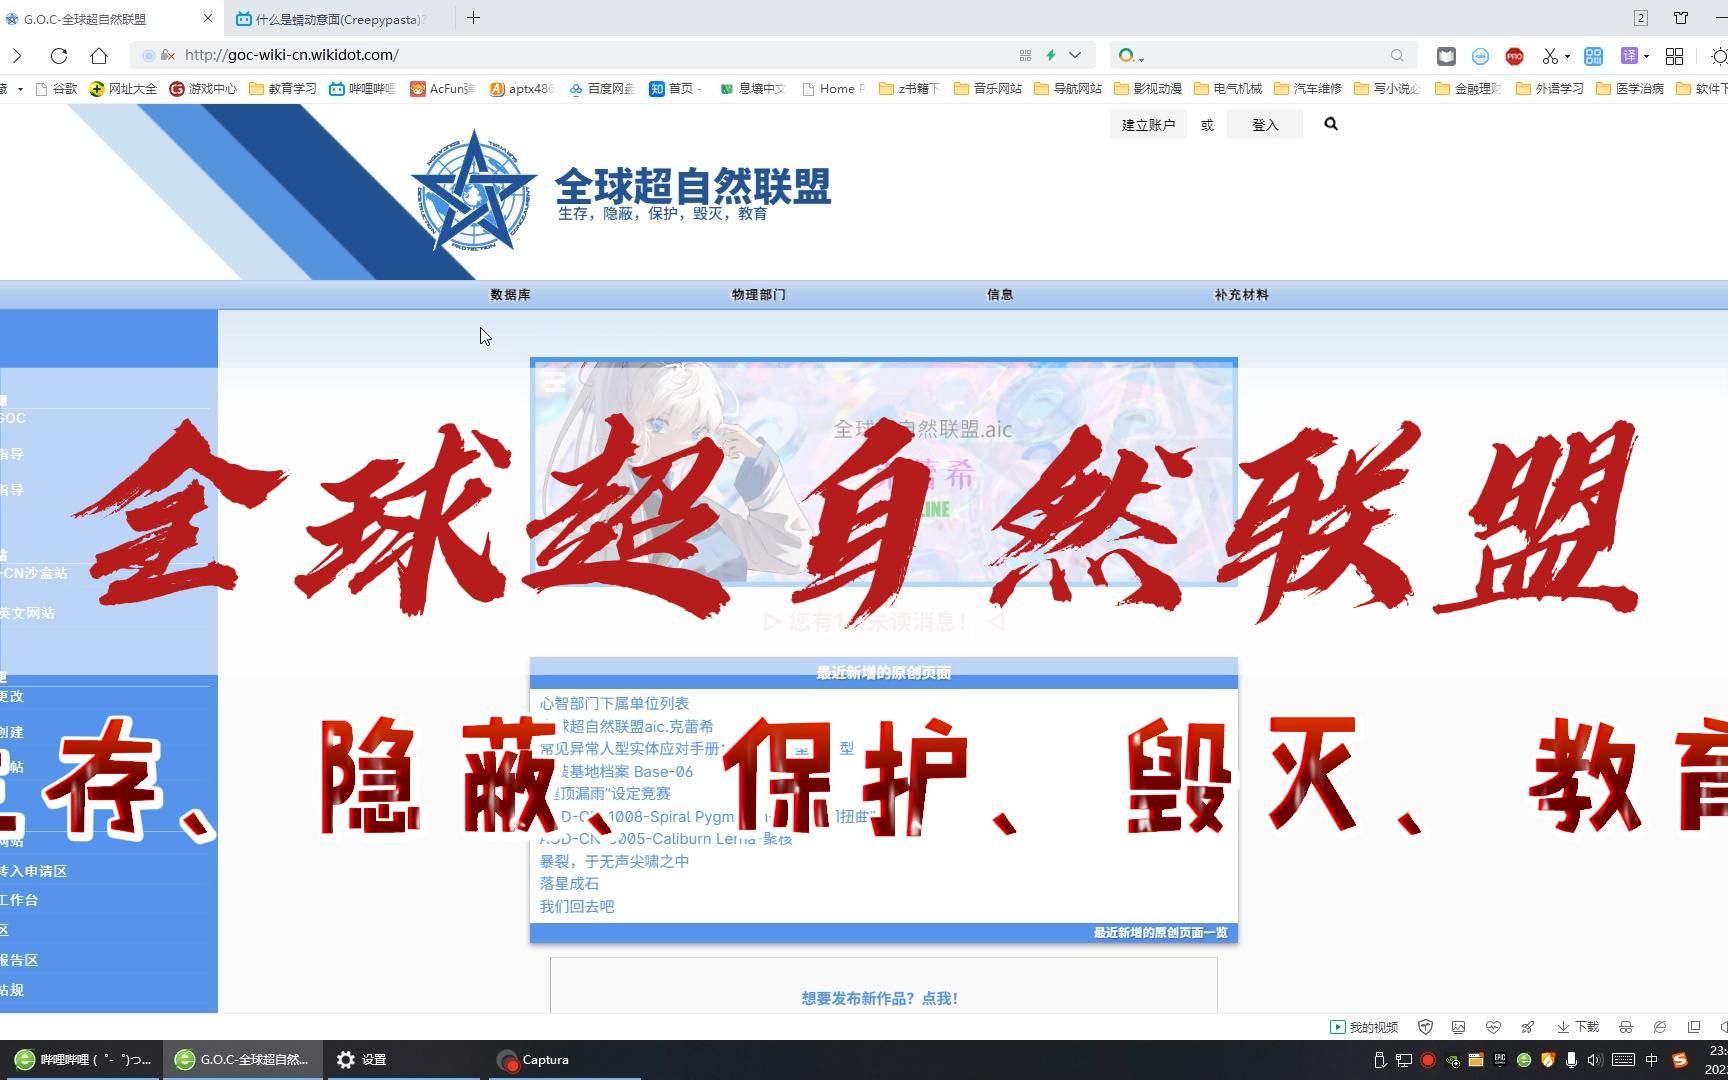The image size is (1728, 1080).
Task: Open the volume speaker tray icon
Action: click(x=1594, y=1060)
